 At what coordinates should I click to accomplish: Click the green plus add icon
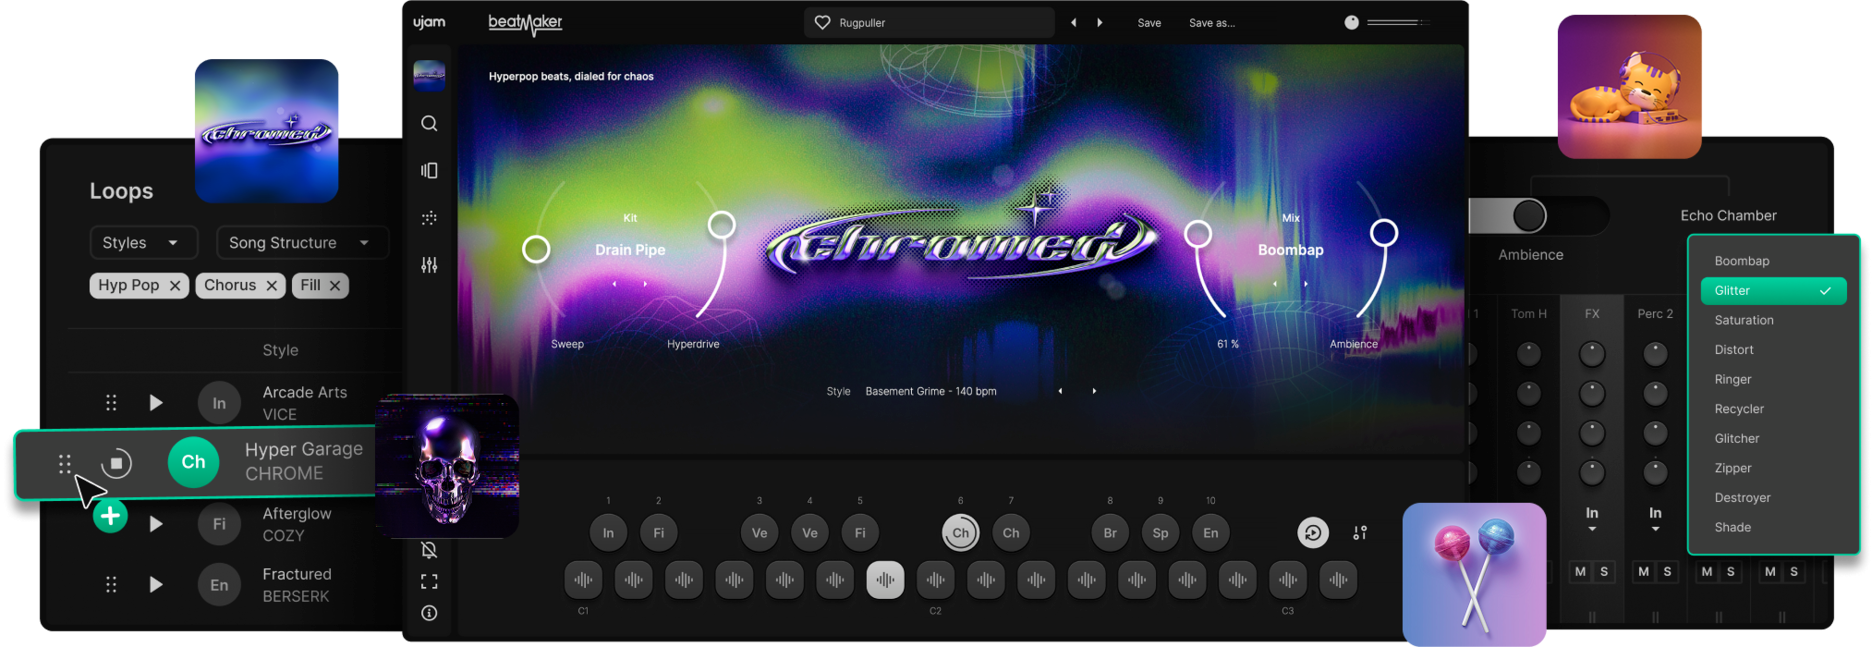pos(110,516)
